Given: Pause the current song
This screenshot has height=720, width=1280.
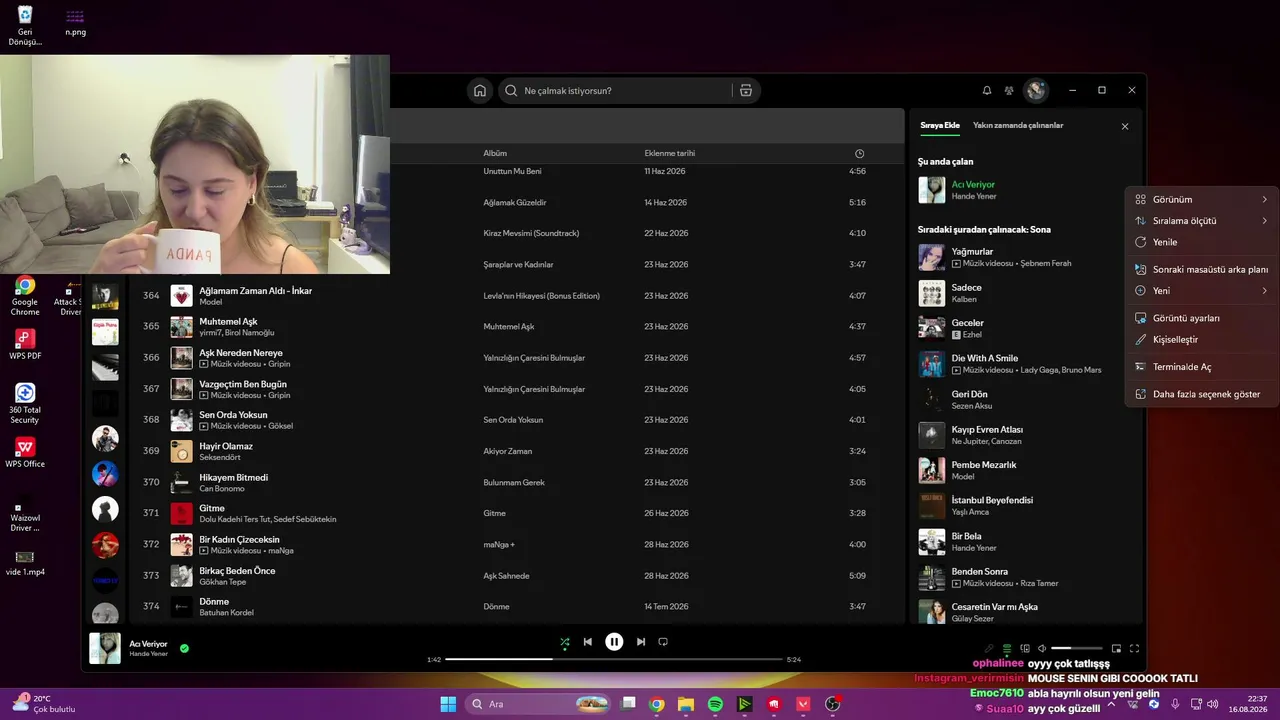Looking at the screenshot, I should point(614,642).
